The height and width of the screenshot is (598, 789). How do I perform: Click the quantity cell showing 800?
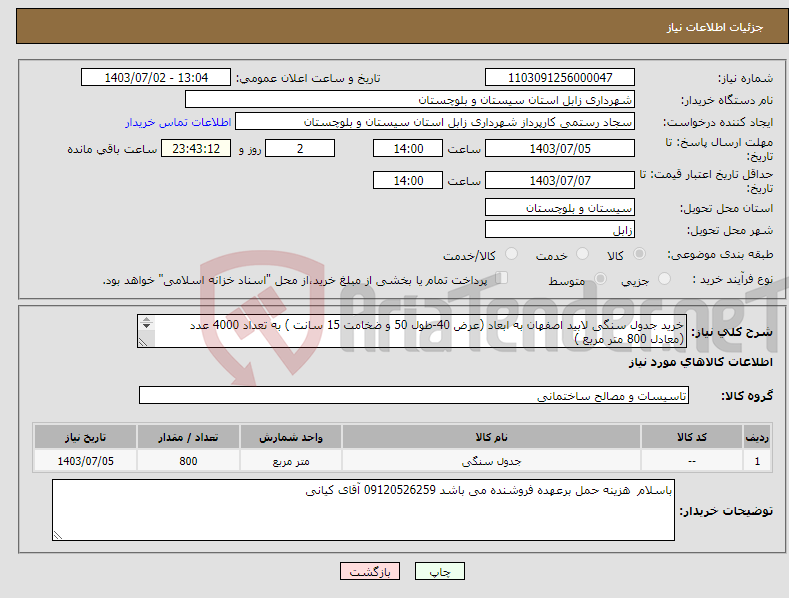point(188,461)
